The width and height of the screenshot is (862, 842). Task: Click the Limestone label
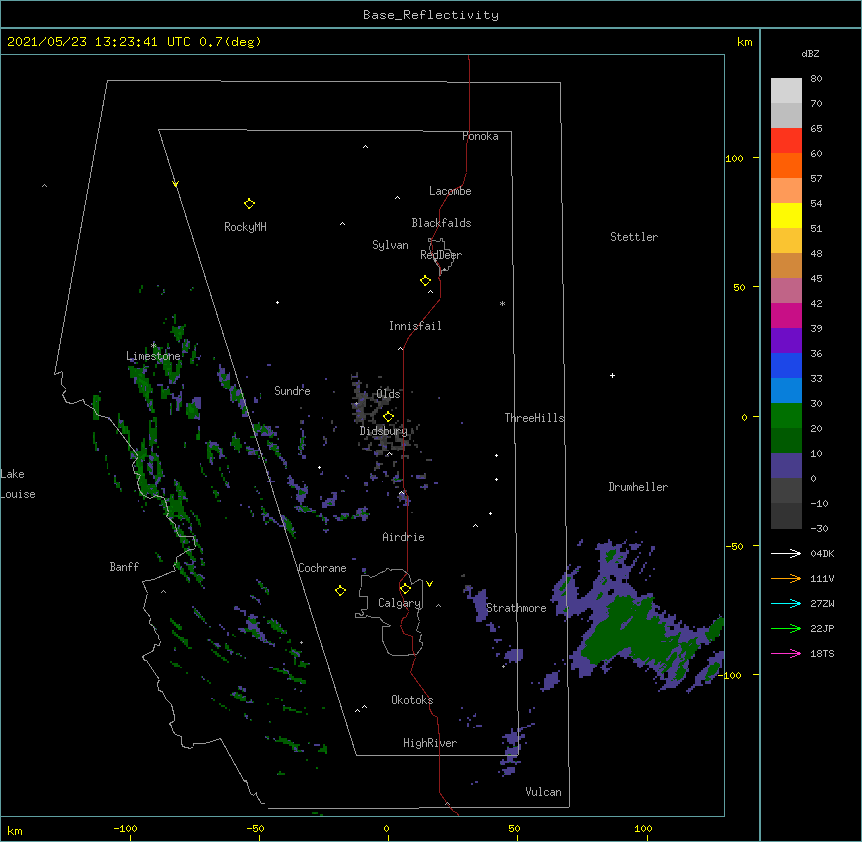[x=153, y=356]
